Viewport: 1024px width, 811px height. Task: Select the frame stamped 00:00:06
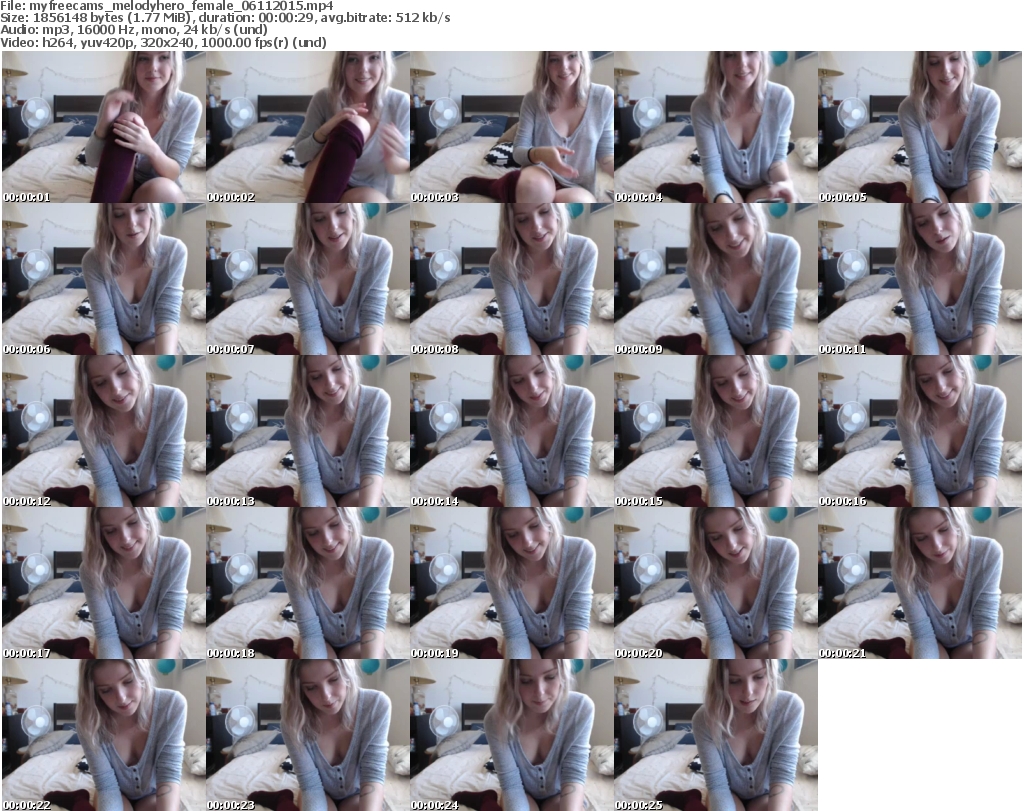coord(104,279)
